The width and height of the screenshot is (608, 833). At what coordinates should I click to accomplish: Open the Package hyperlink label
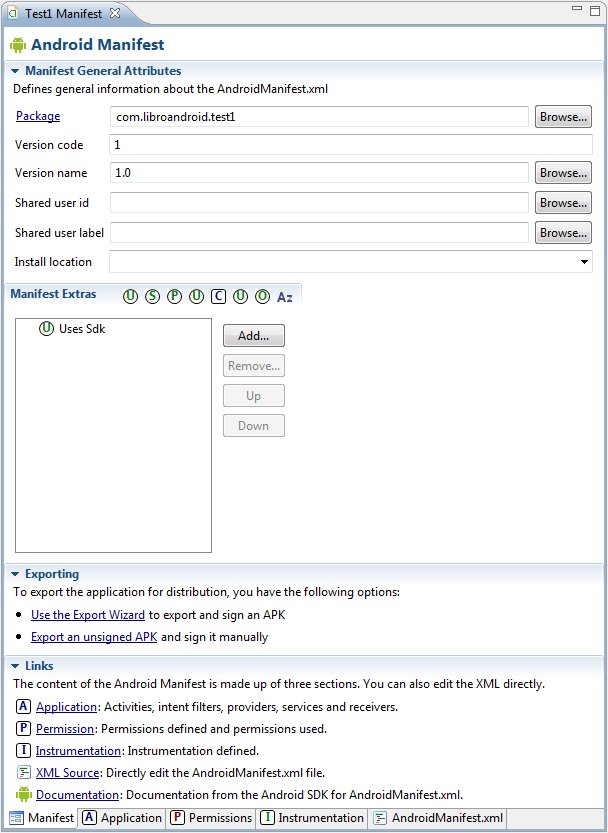pyautogui.click(x=38, y=116)
